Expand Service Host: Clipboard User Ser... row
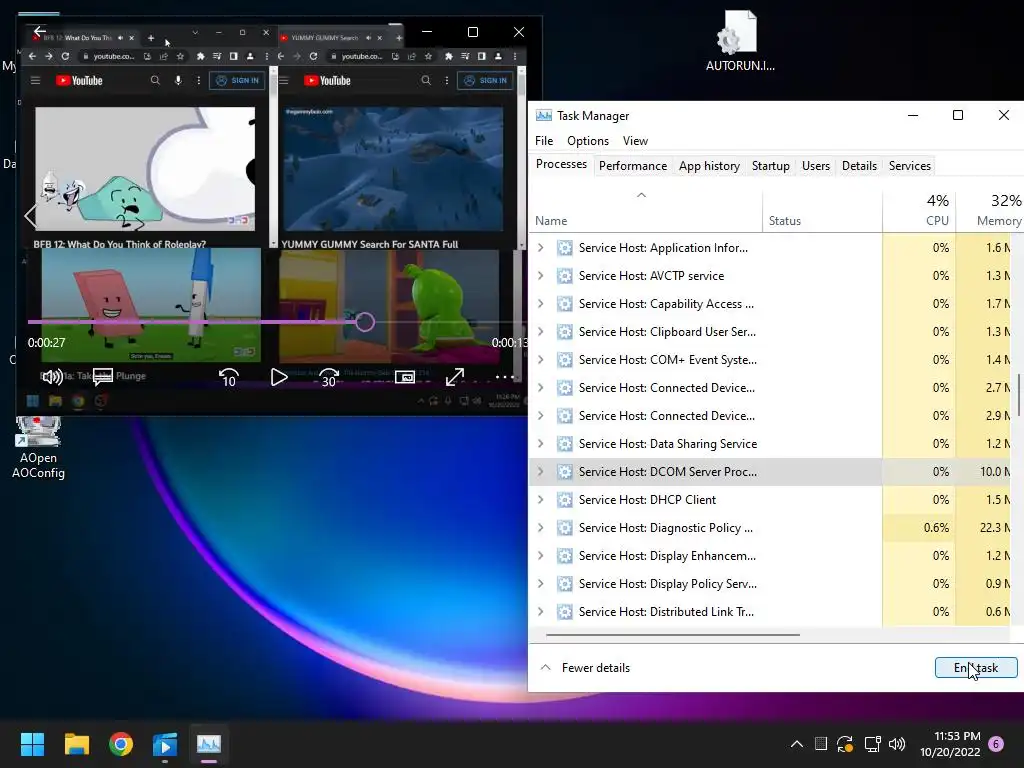This screenshot has height=768, width=1024. pos(541,332)
